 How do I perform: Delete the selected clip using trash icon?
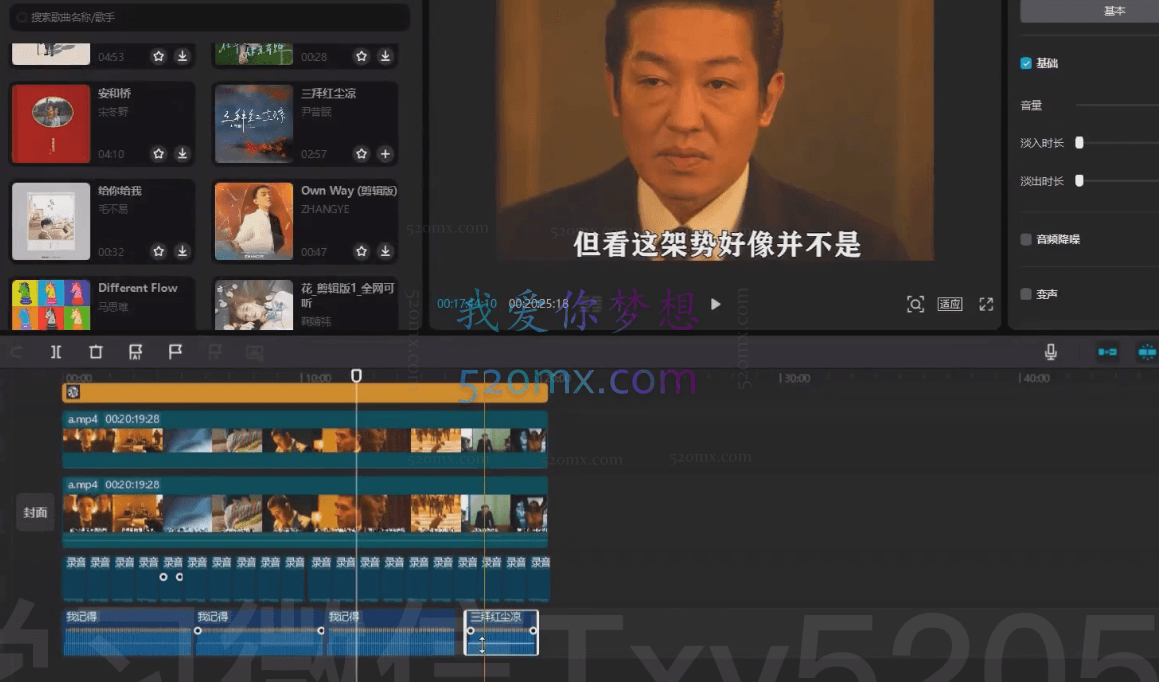(95, 351)
